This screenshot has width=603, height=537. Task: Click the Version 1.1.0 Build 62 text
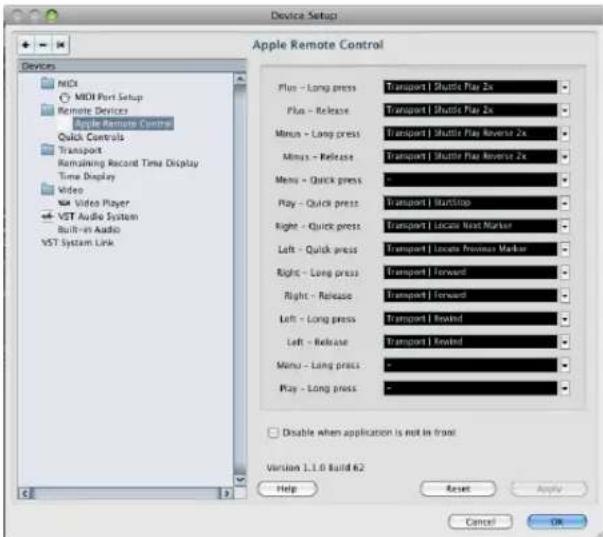point(315,467)
